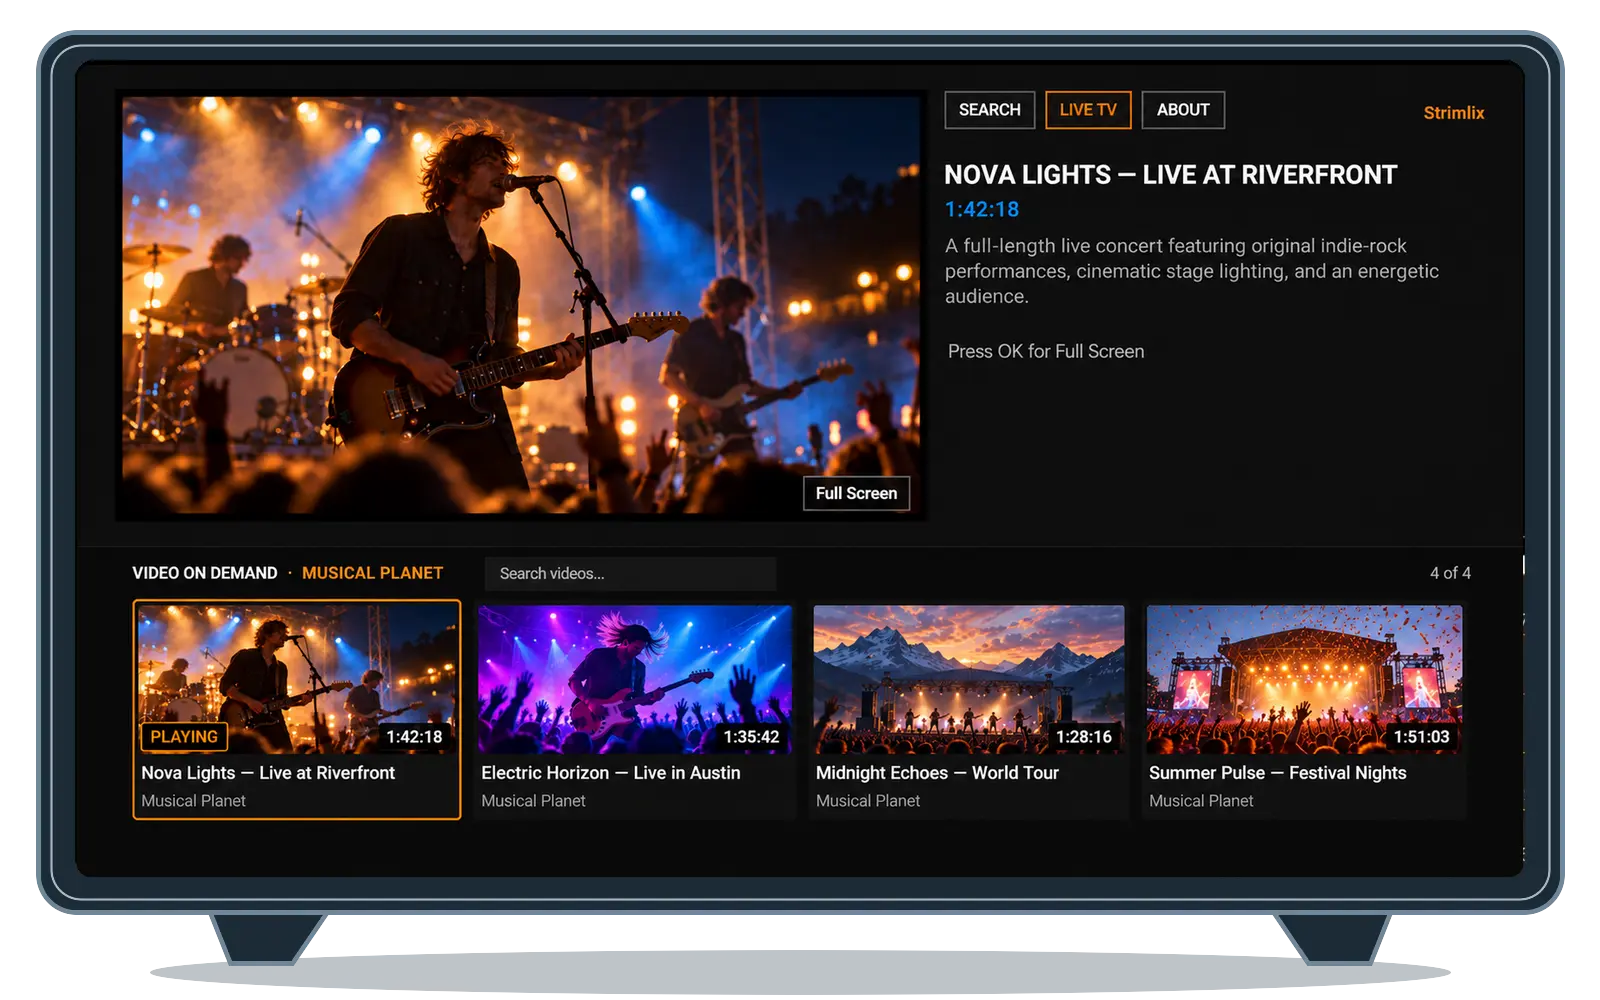The width and height of the screenshot is (1600, 1000).
Task: Click the 1:51:03 duration badge
Action: 1421,737
